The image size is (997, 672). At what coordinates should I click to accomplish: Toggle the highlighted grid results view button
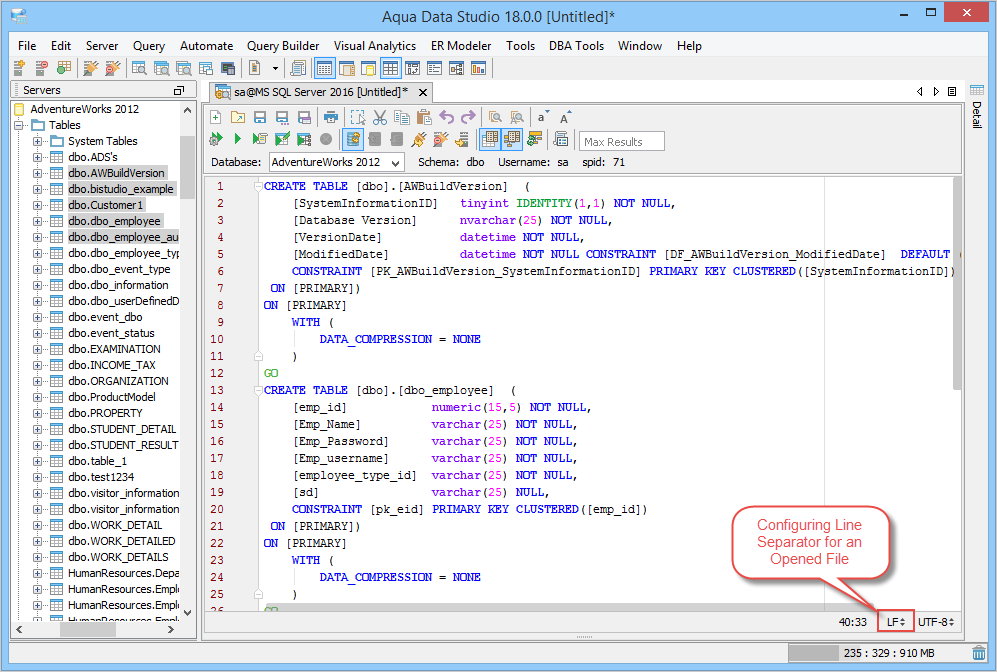(x=490, y=140)
